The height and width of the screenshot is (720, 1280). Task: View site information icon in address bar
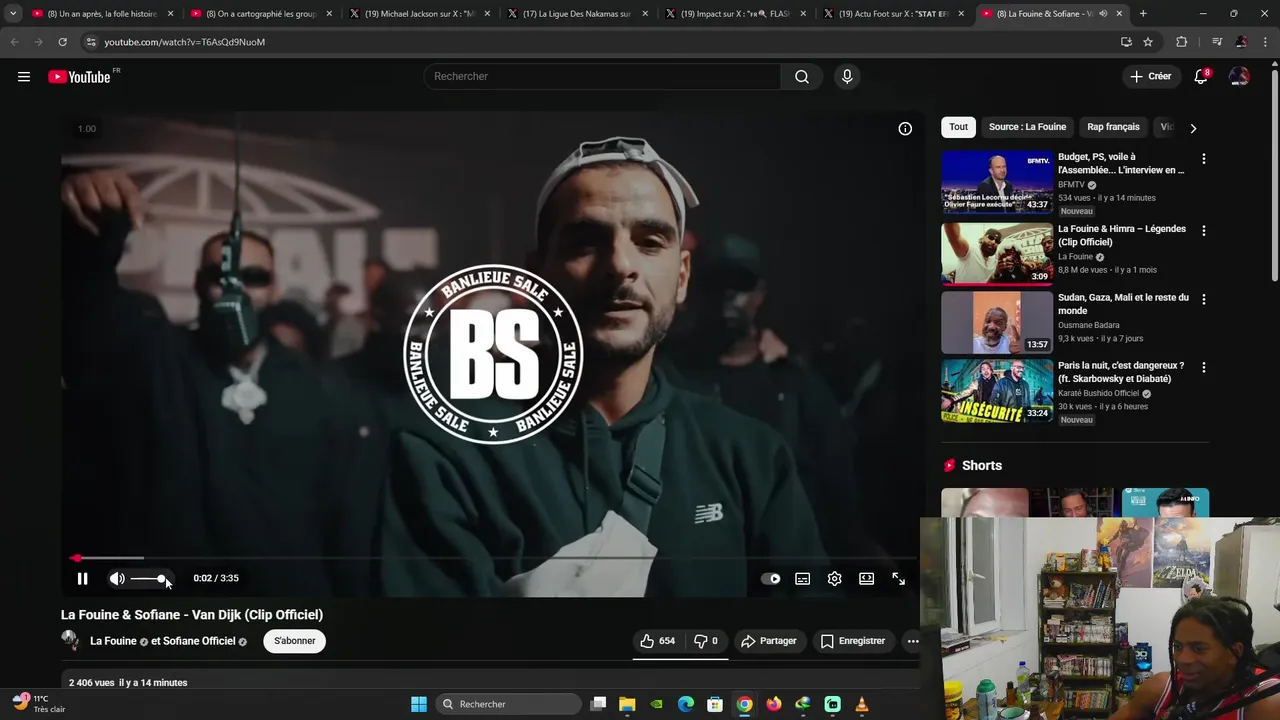coord(91,42)
